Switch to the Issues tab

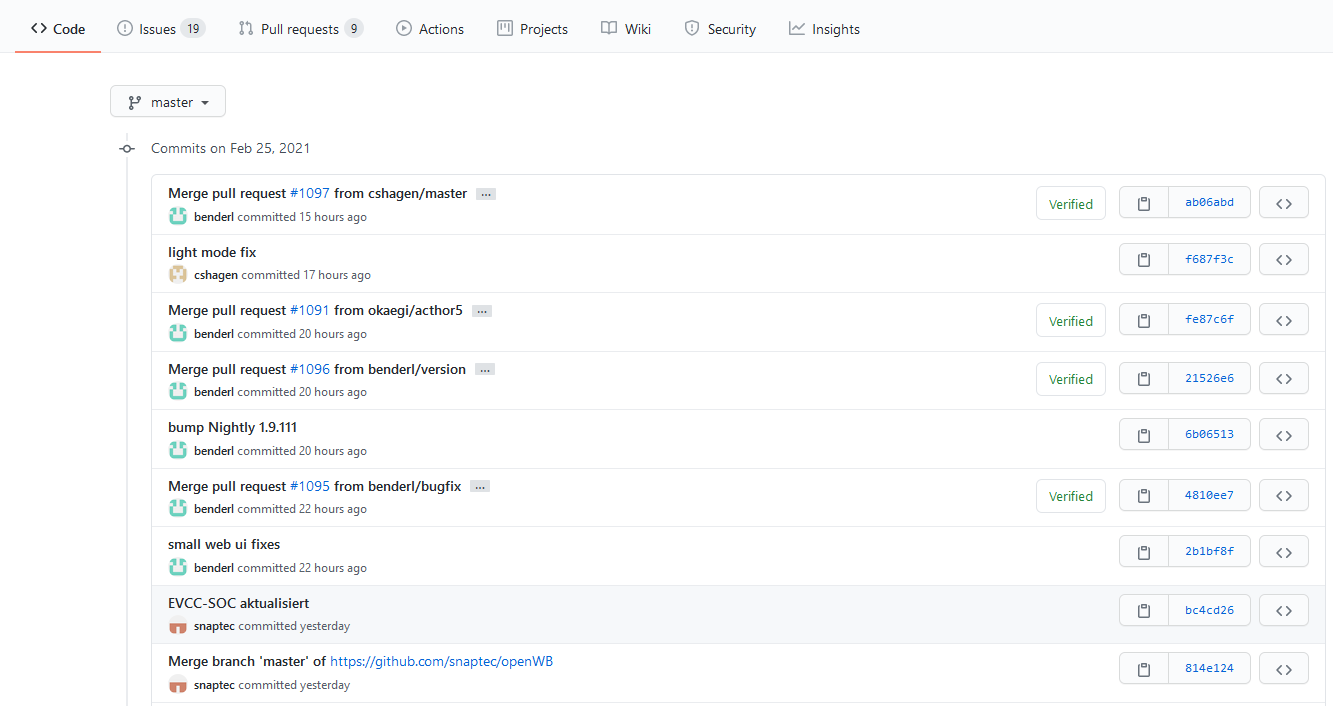point(160,29)
